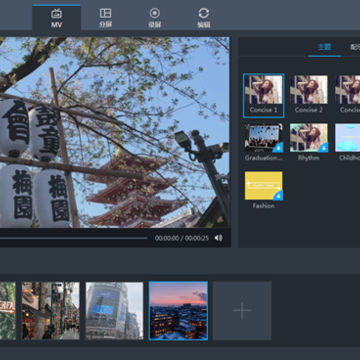Open the MV tab
This screenshot has height=360, width=360.
click(56, 18)
